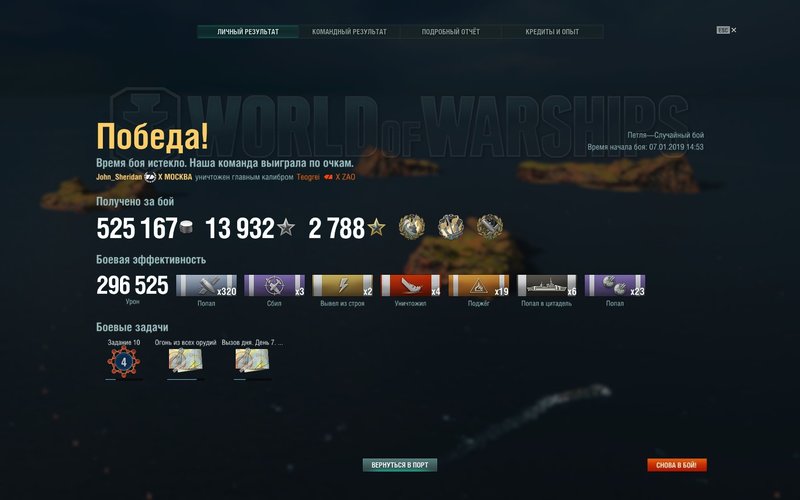The width and height of the screenshot is (800, 500).
Task: Click the x23 secondary hits ribbon
Action: point(615,285)
